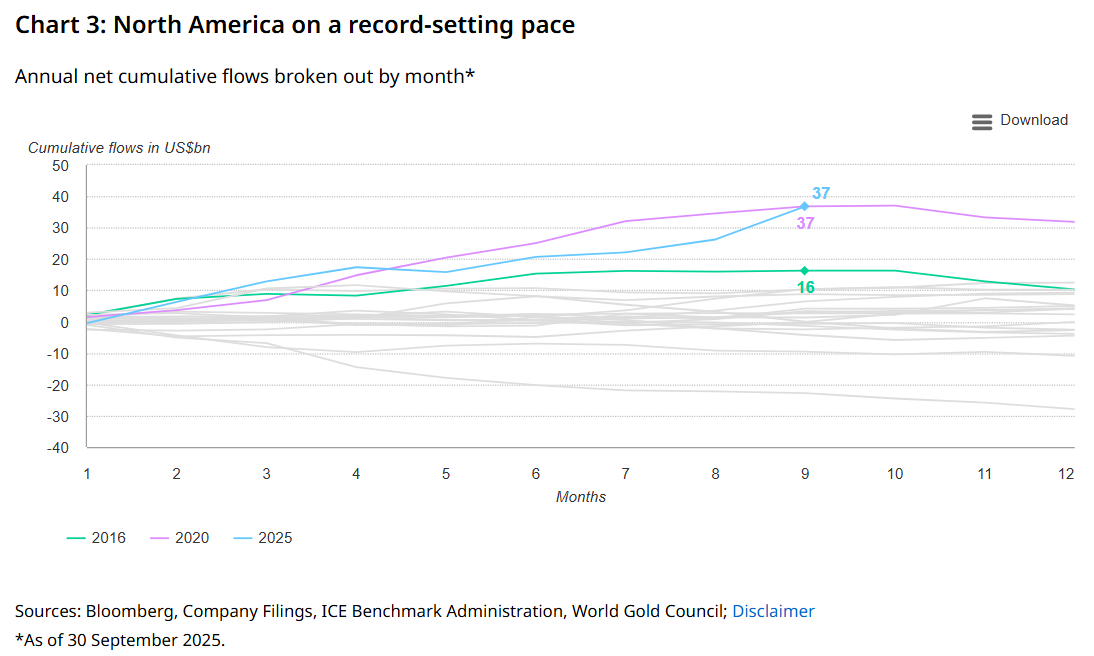Click the Months x-axis title
The width and height of the screenshot is (1094, 656).
(581, 497)
